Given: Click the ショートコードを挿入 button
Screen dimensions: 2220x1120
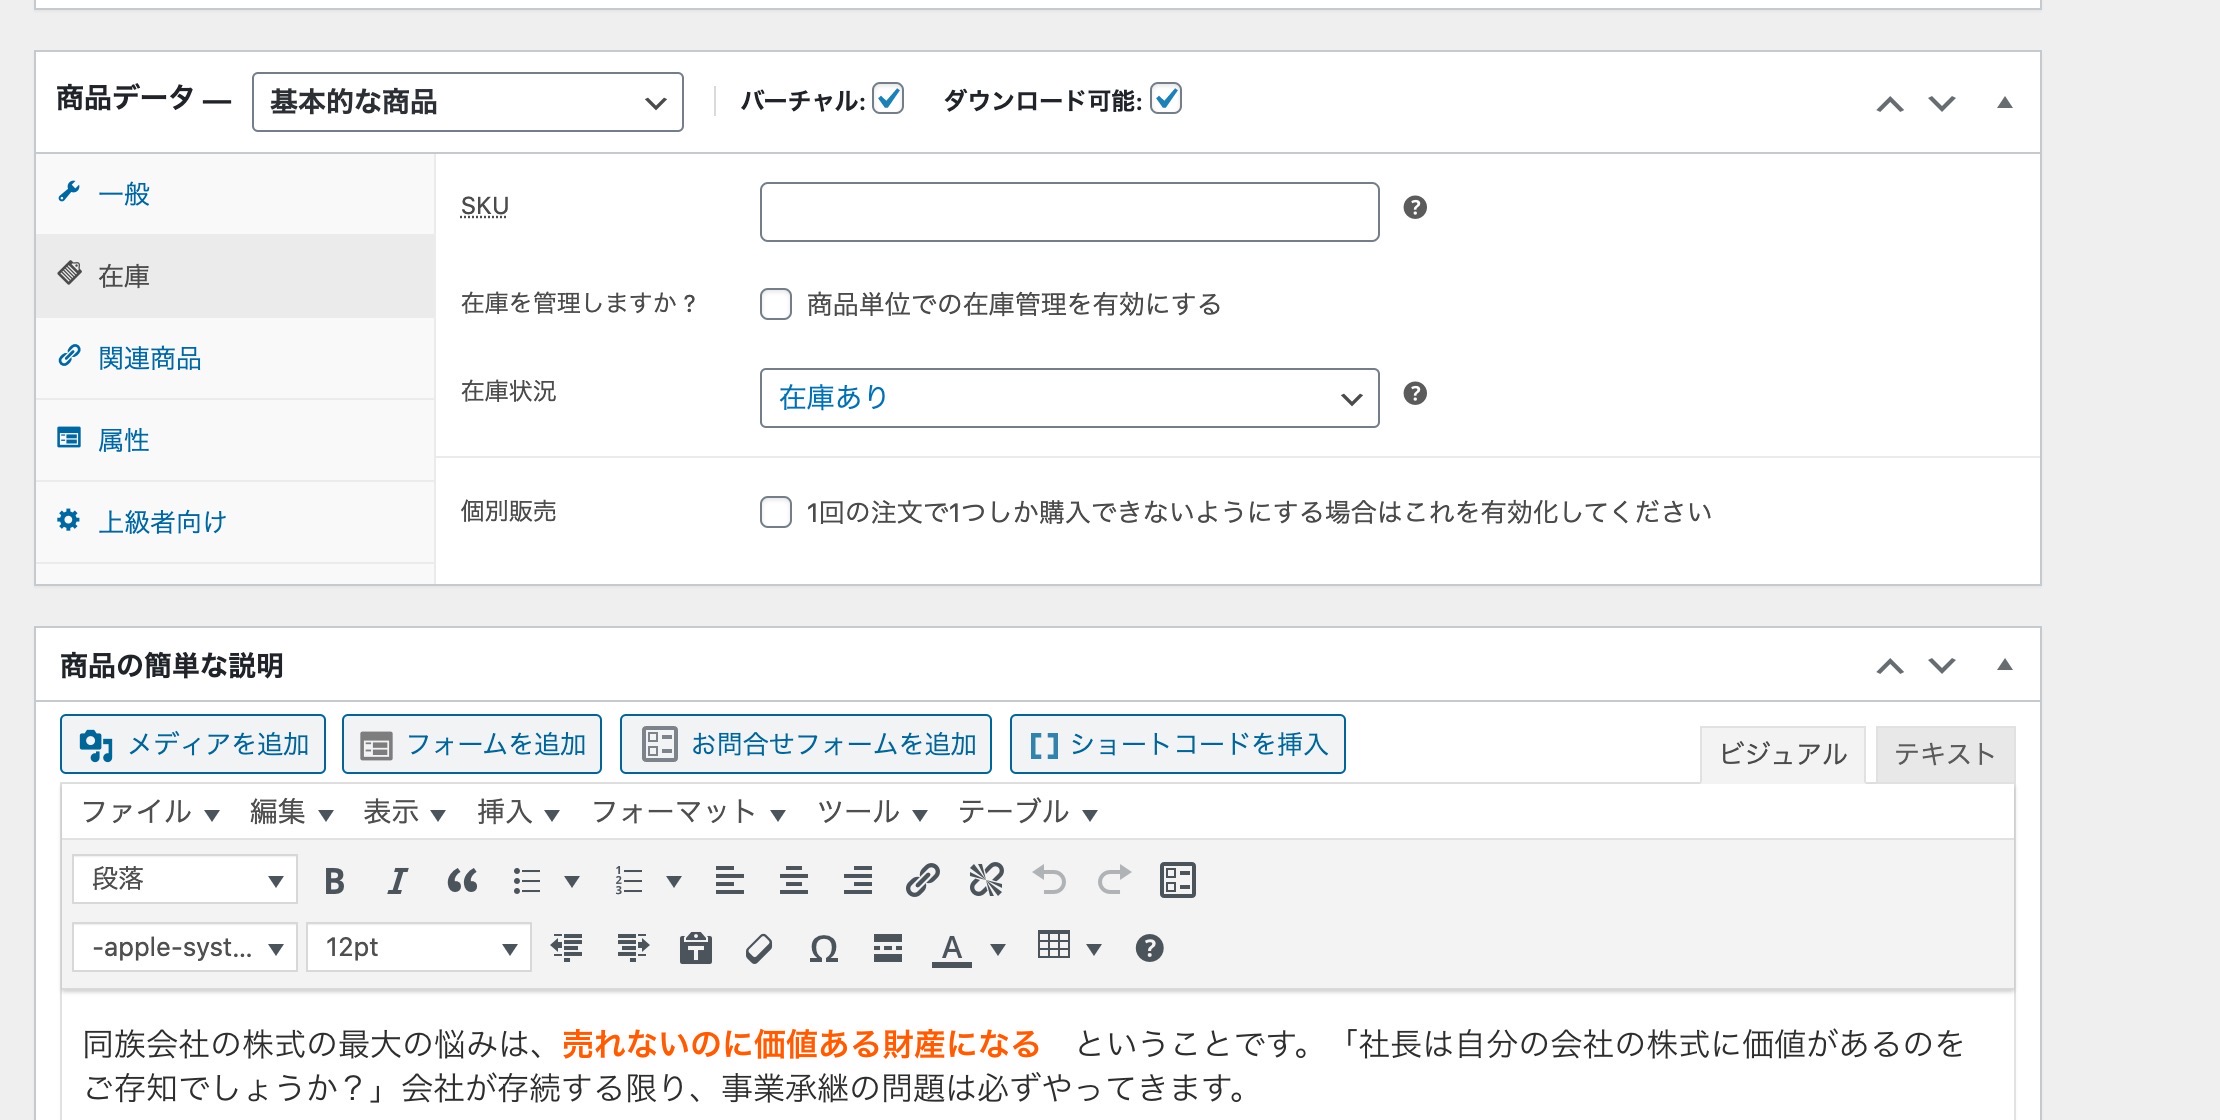Looking at the screenshot, I should [1177, 744].
